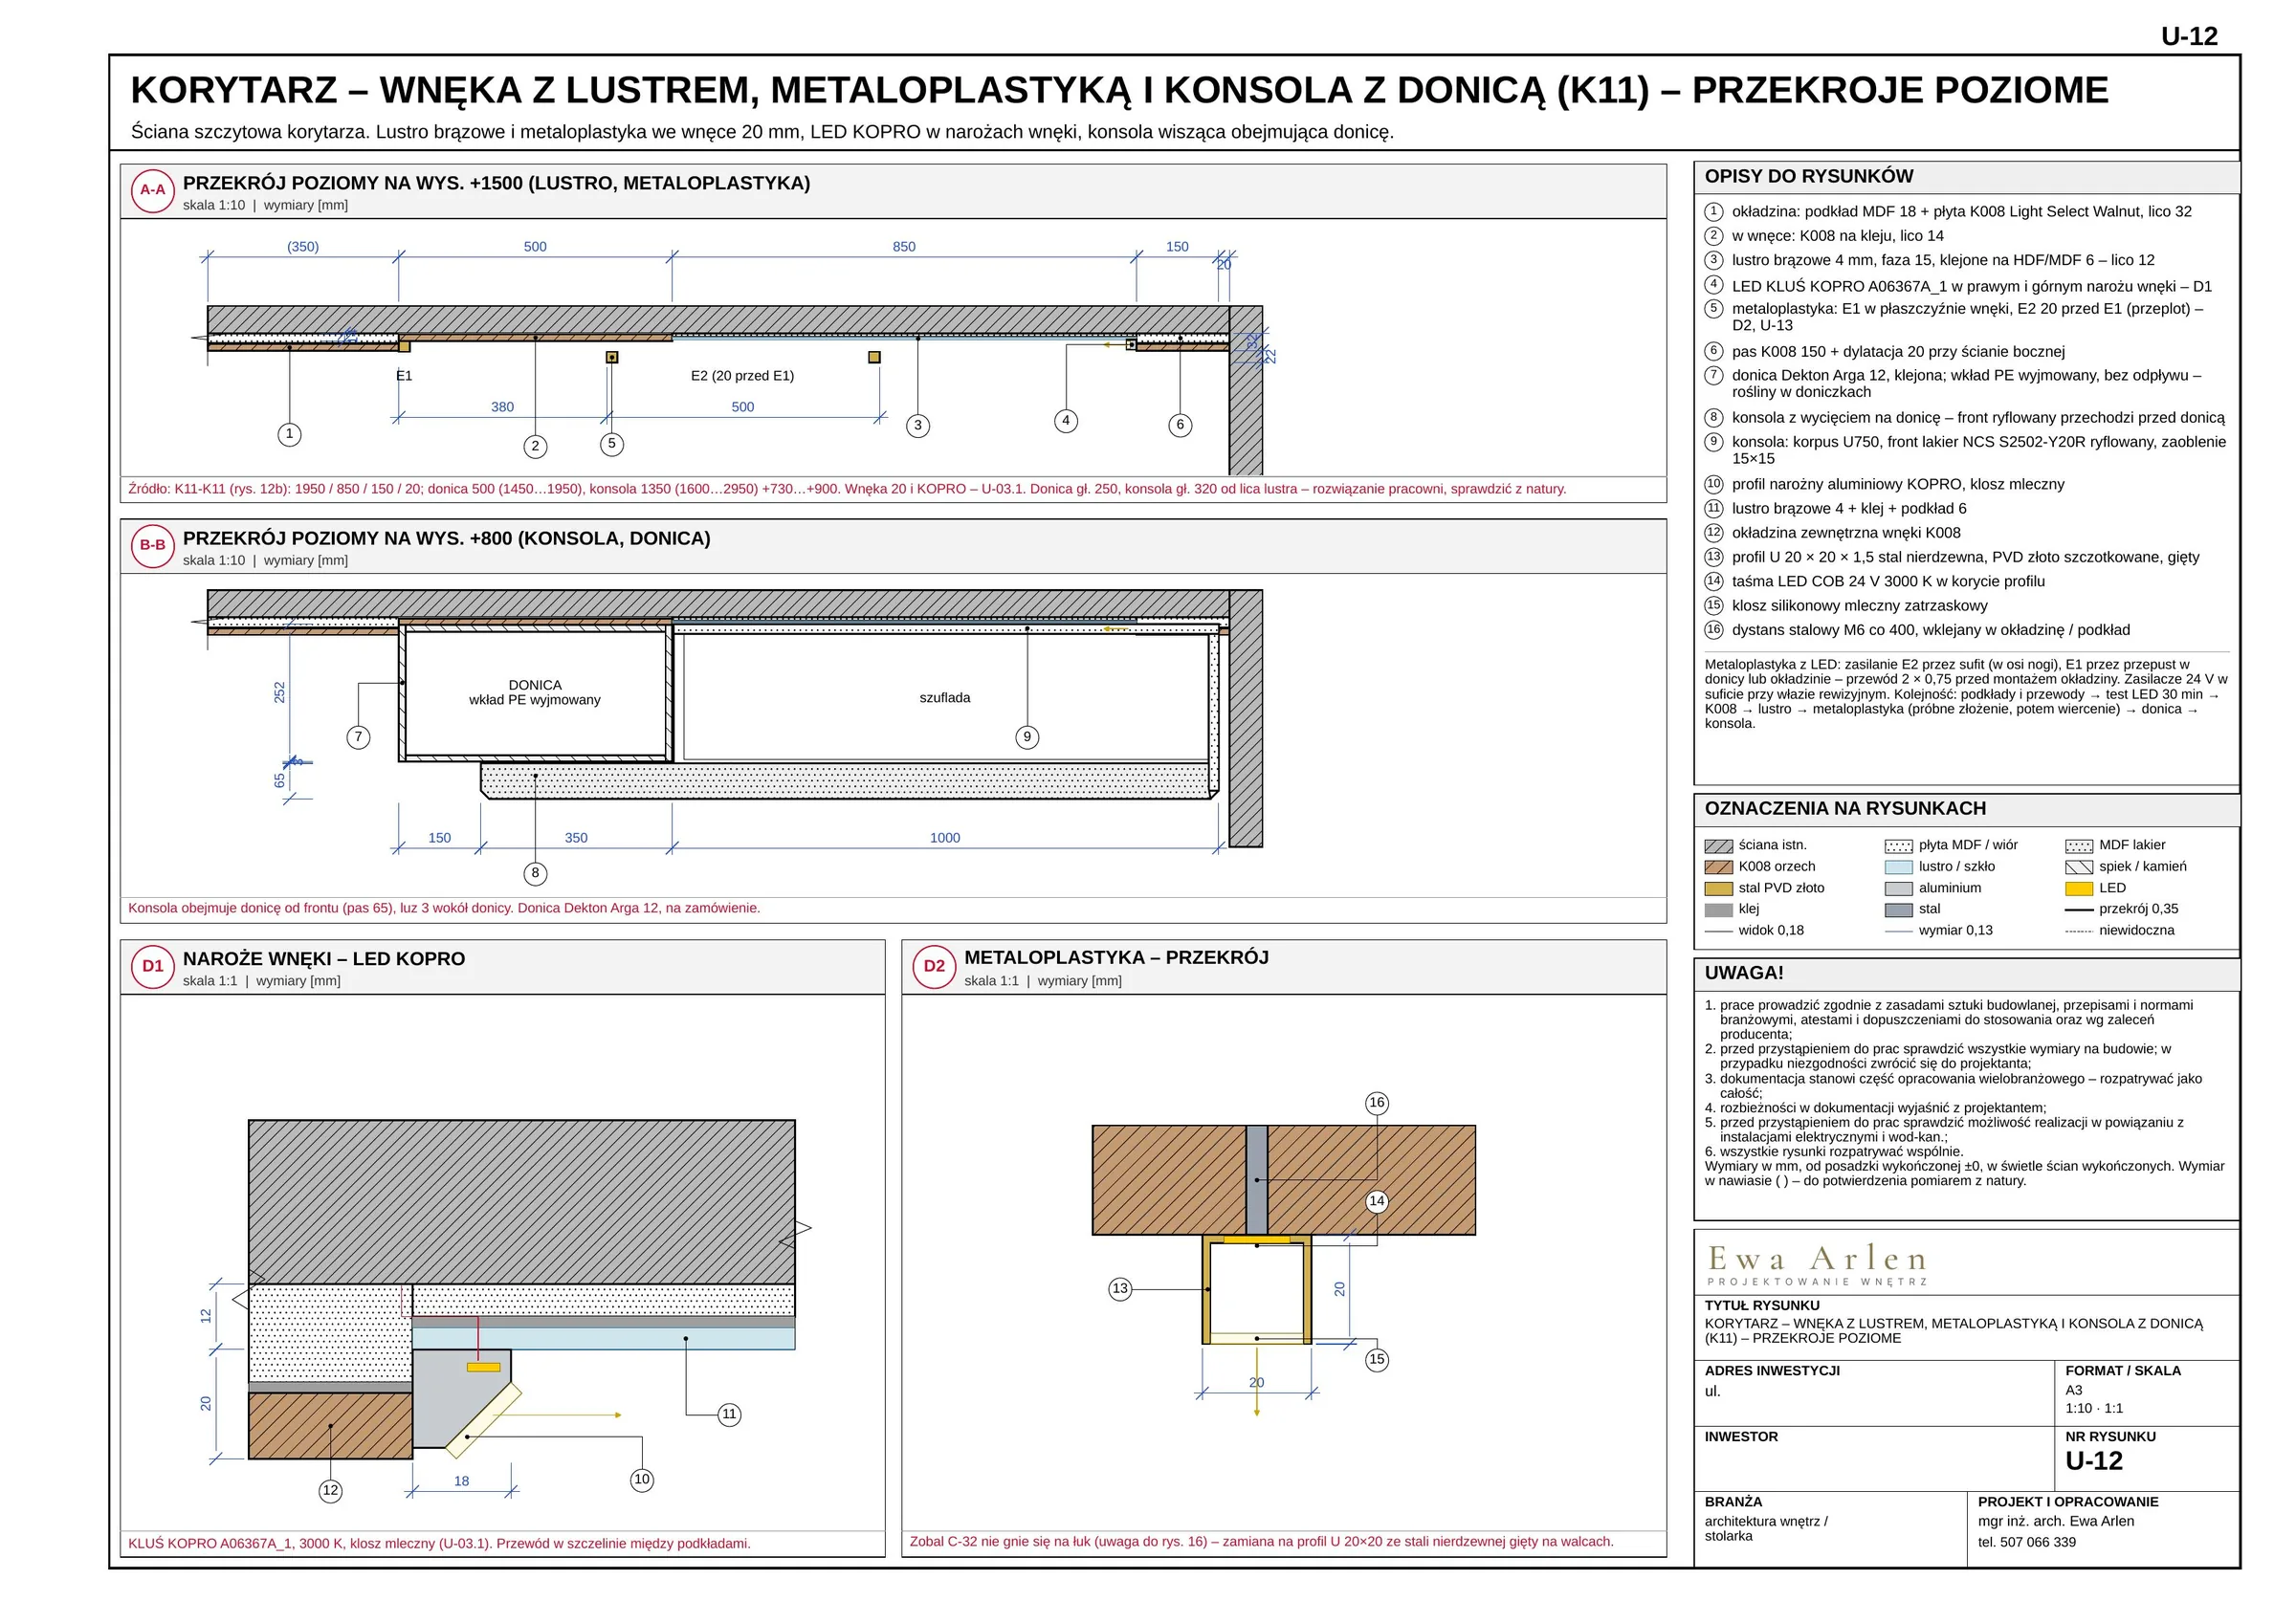
Task: Click description item 4 LED KLUŚ KOPRO
Action: coord(1958,286)
